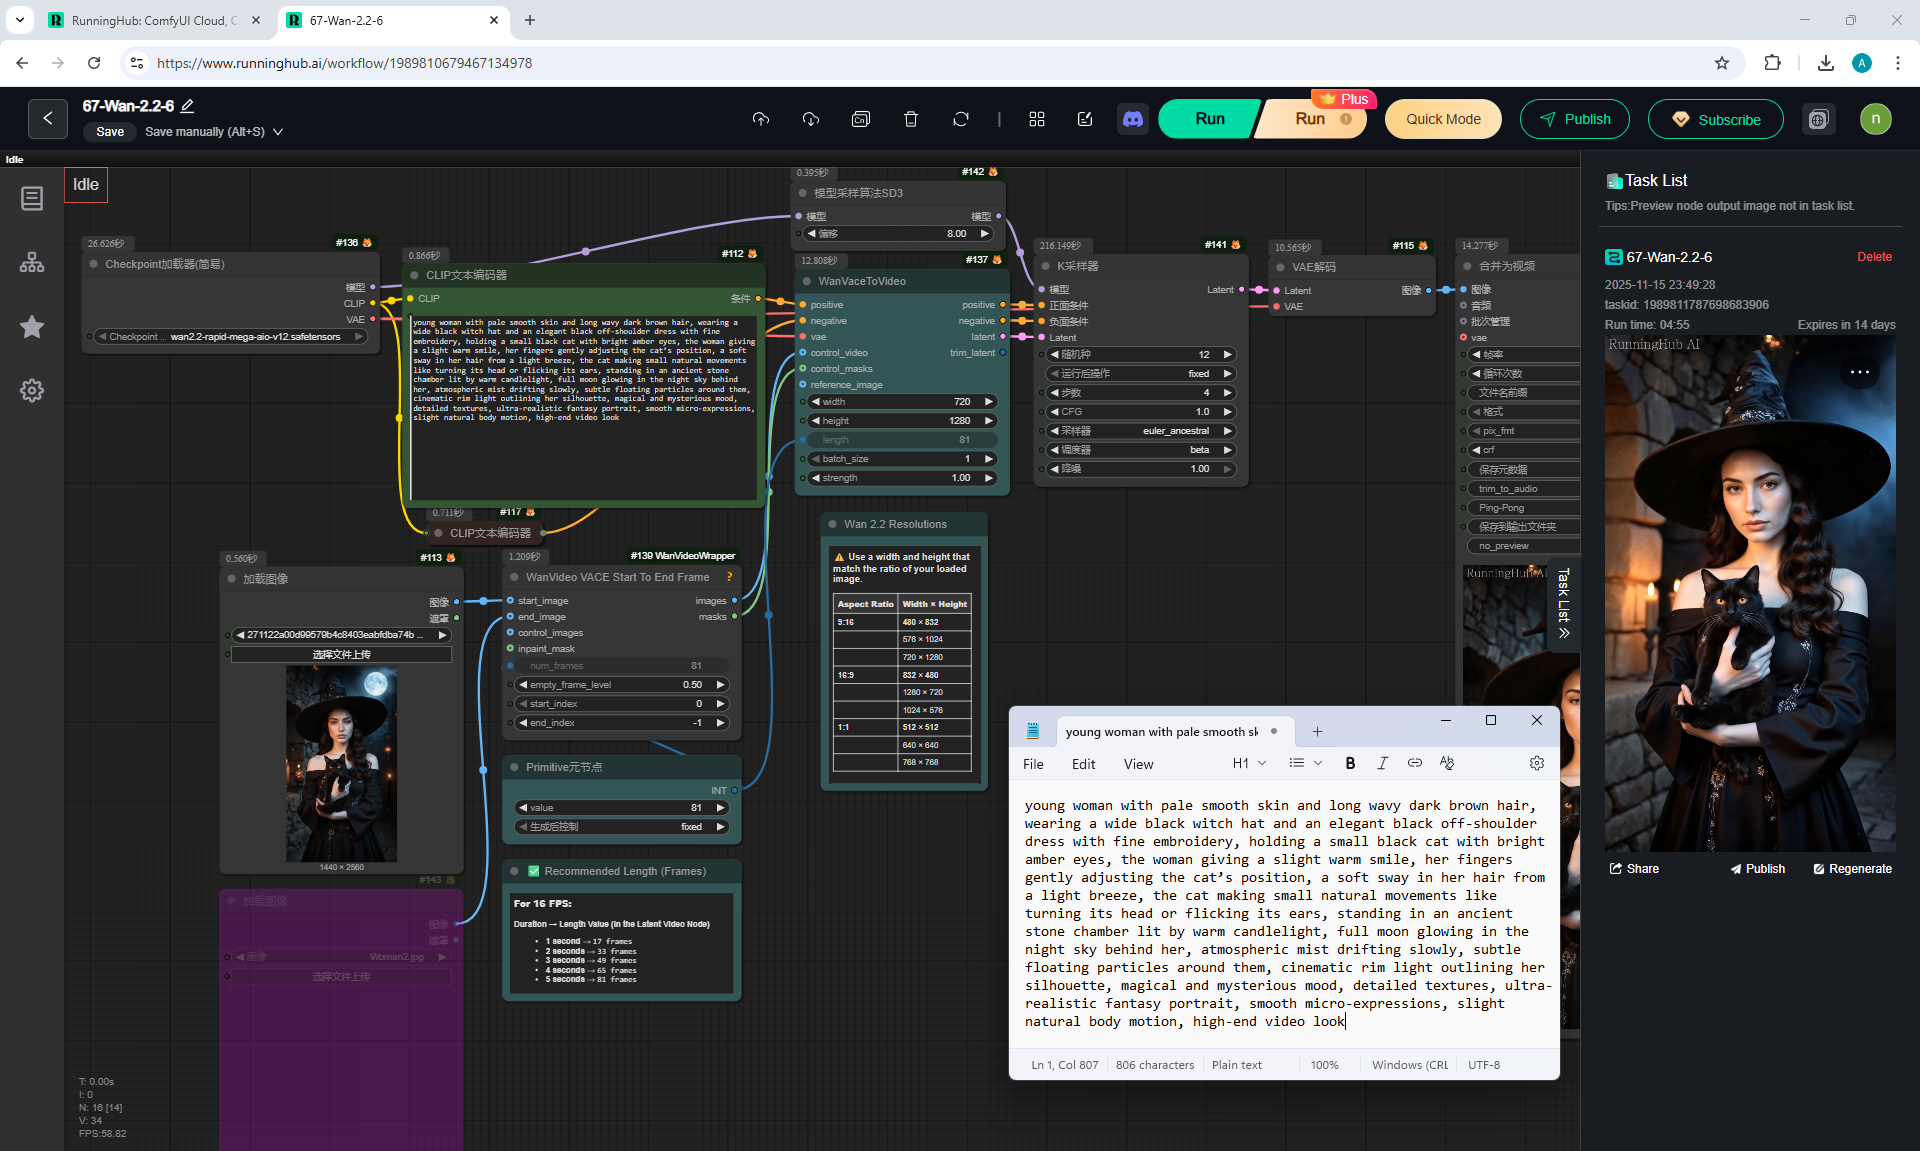
Task: Toggle bold formatting in Notepad
Action: [1350, 763]
